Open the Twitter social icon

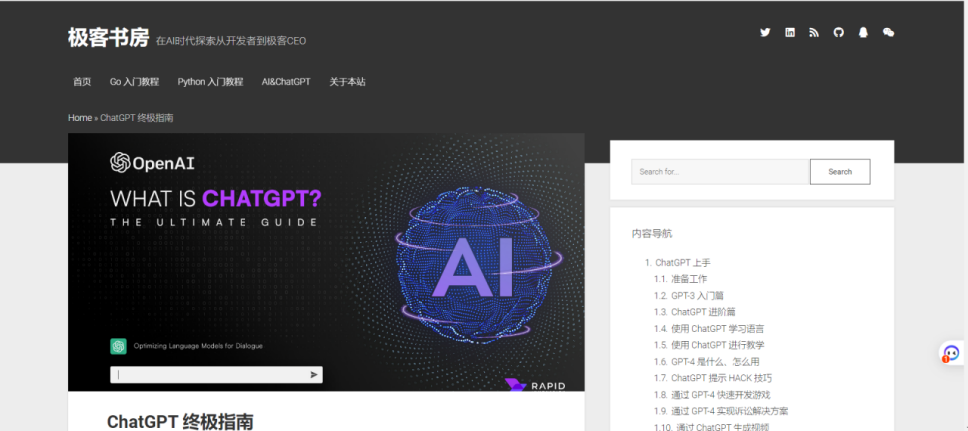pos(765,33)
